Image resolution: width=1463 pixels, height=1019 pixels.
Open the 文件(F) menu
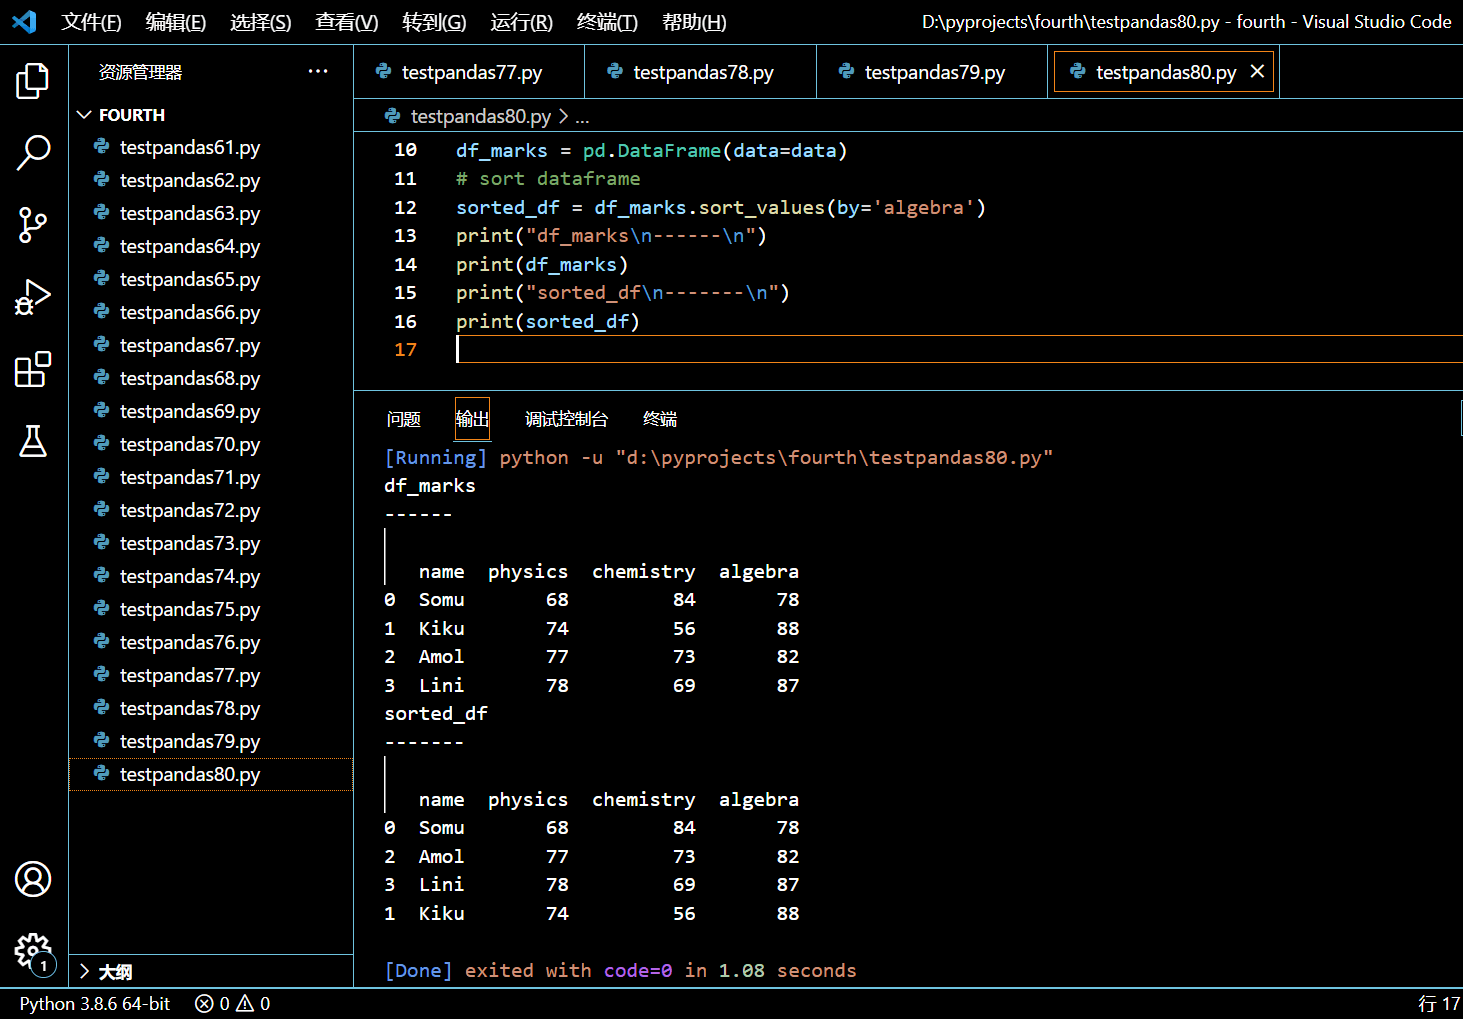coord(91,22)
